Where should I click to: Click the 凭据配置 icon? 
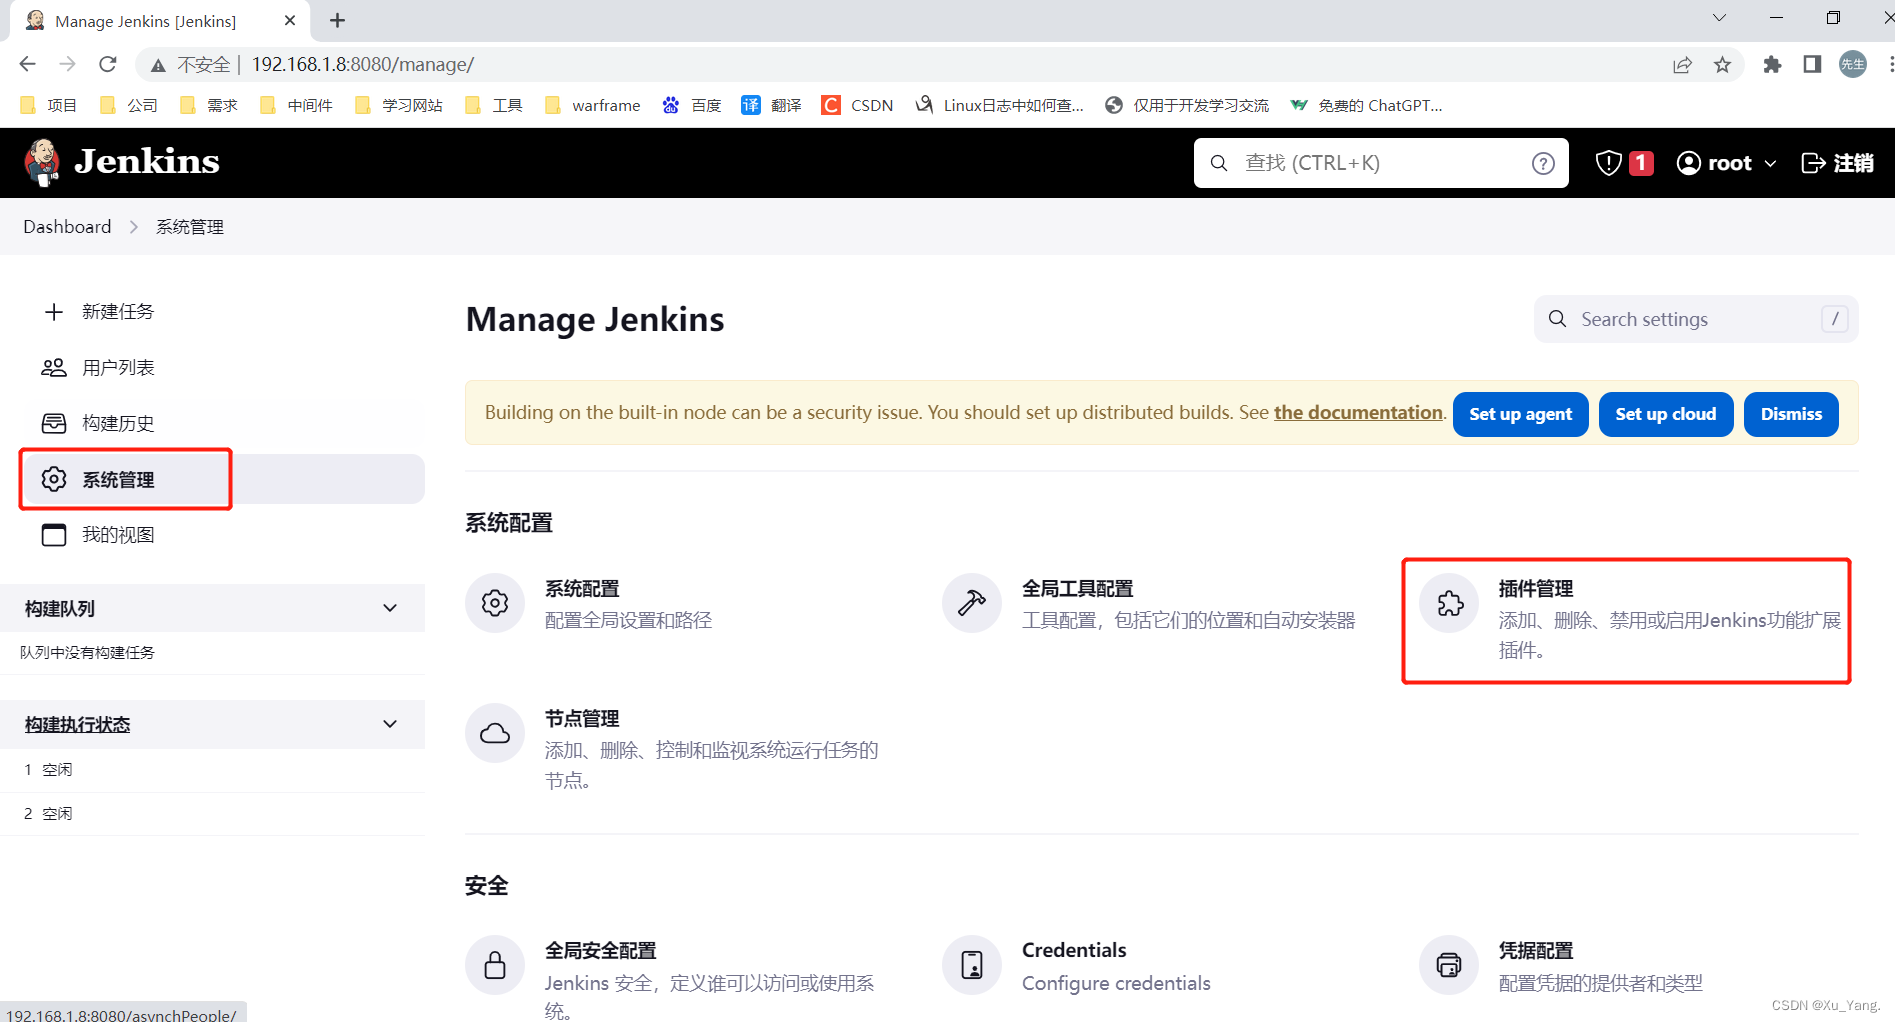tap(1449, 965)
